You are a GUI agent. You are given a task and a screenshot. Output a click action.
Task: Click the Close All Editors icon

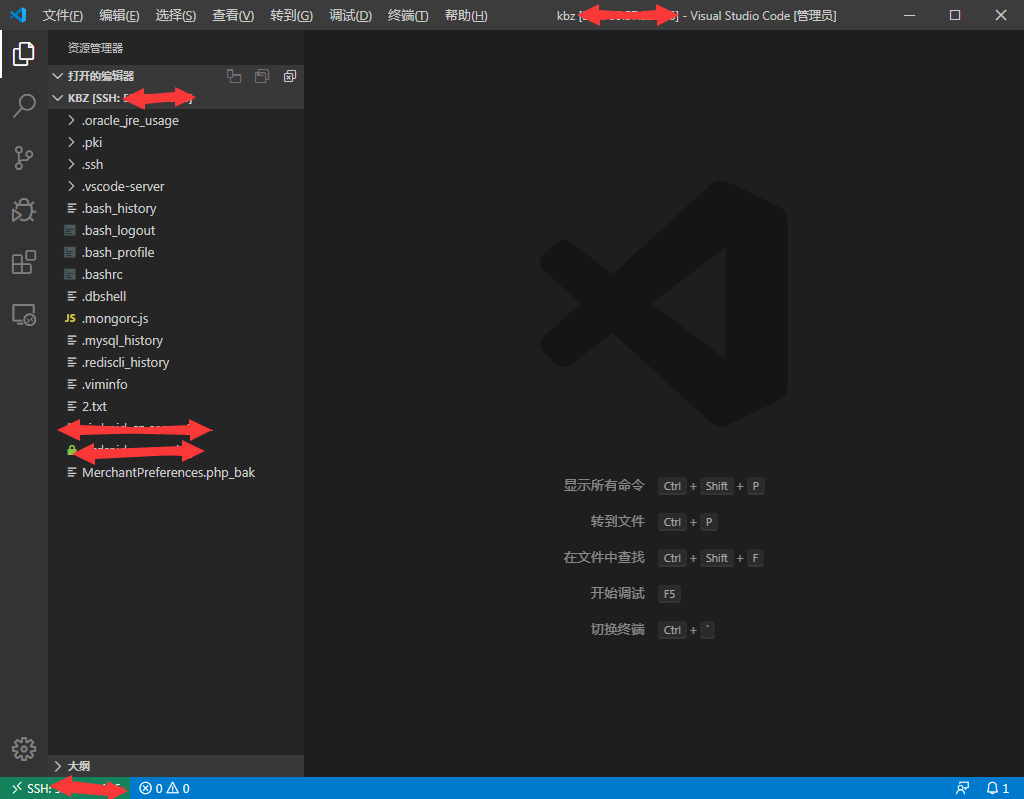tap(289, 75)
